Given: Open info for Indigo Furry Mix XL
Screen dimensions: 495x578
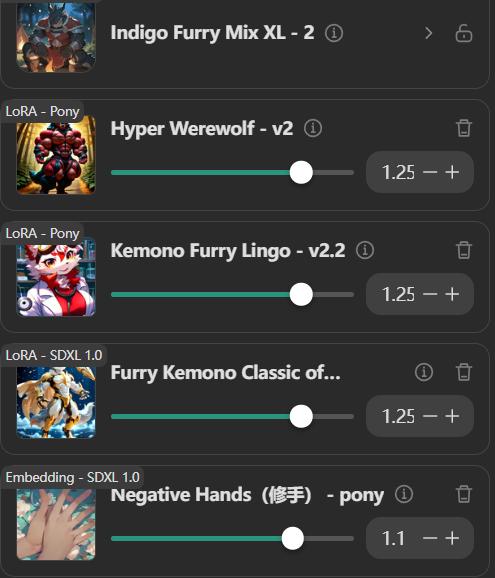Looking at the screenshot, I should 334,33.
